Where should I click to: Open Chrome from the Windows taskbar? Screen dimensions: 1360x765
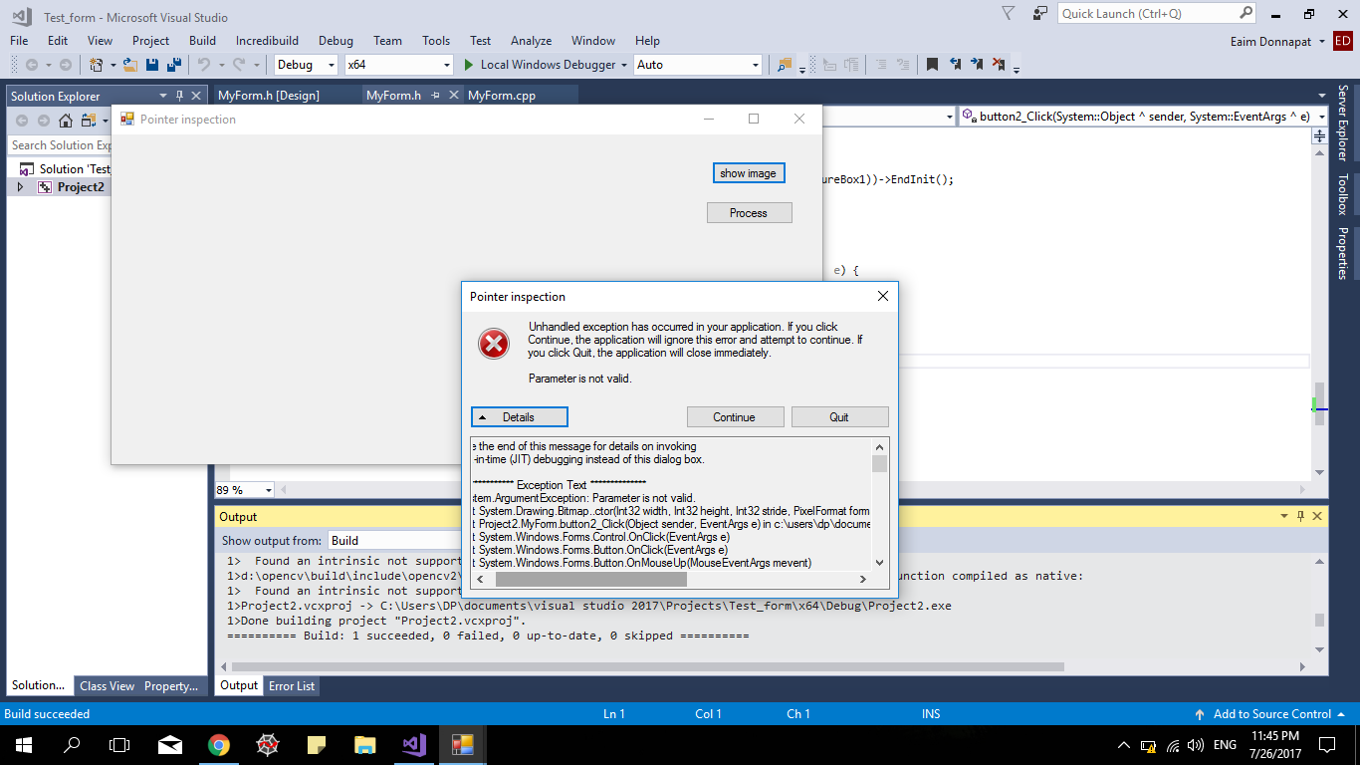218,745
